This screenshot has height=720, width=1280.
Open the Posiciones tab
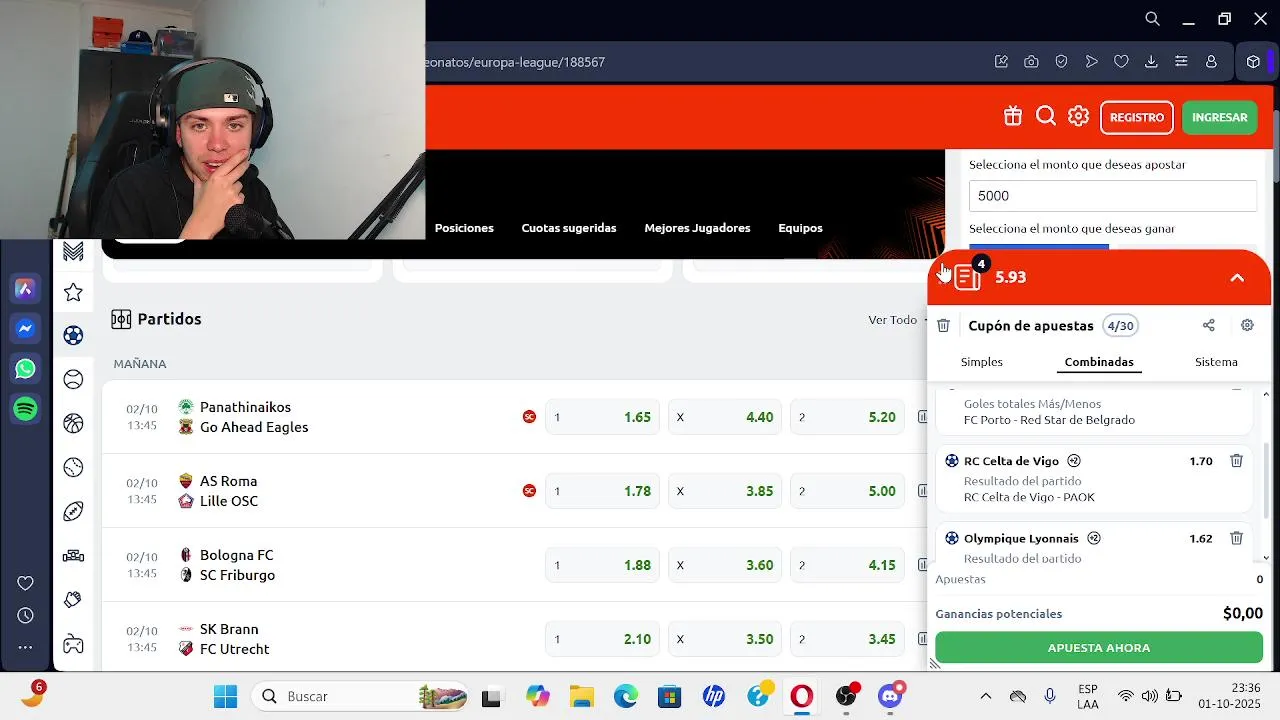(x=464, y=228)
